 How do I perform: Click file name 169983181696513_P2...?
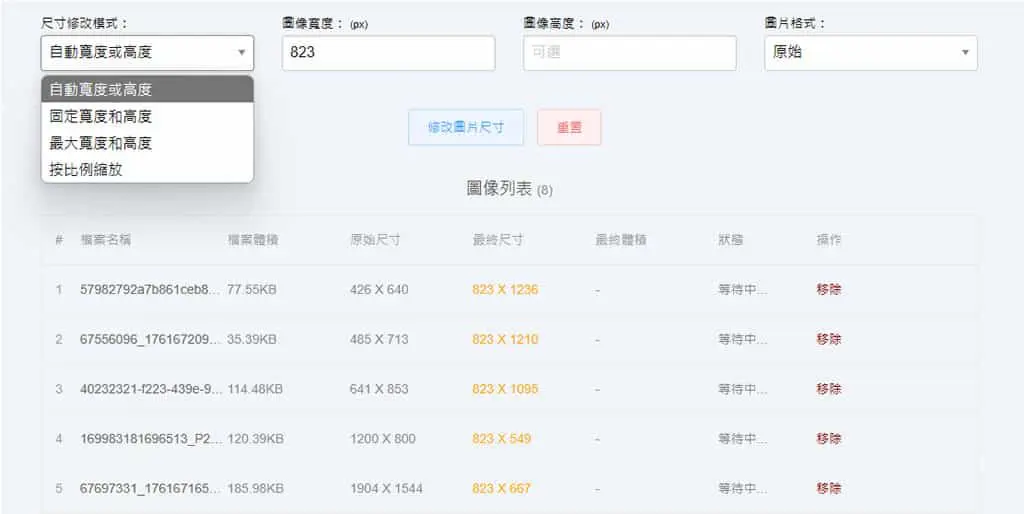coord(150,438)
